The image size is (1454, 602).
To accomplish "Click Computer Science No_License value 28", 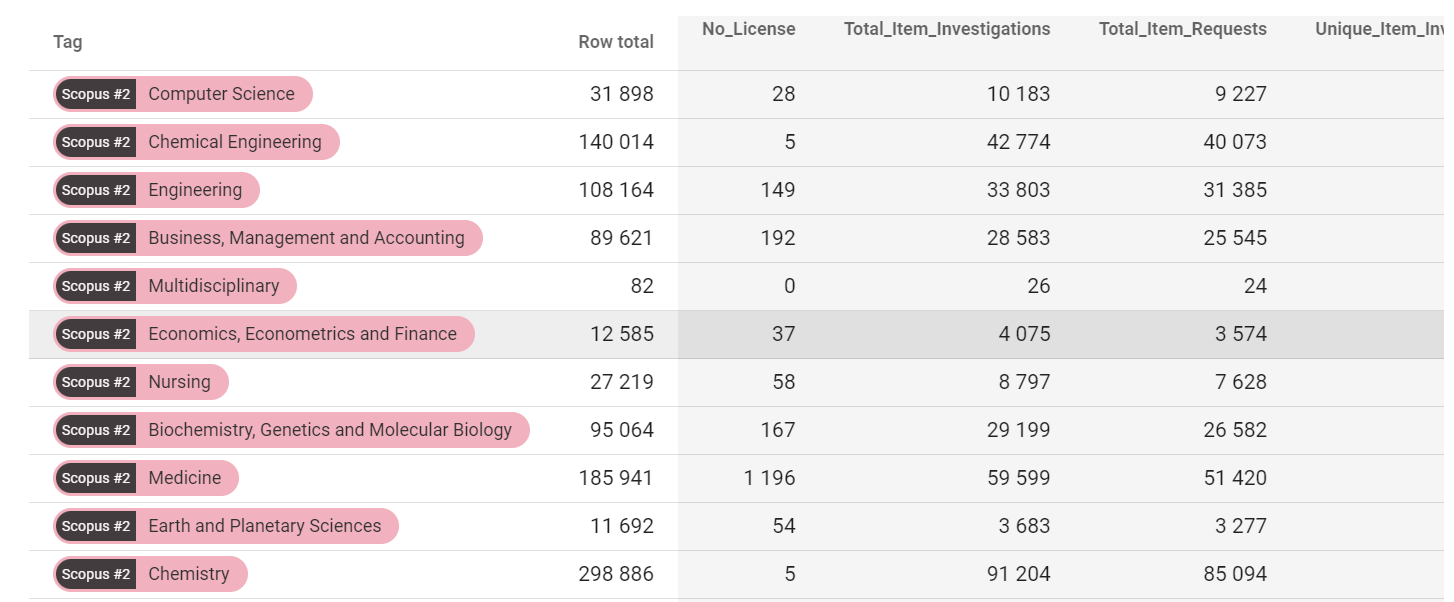I will (x=784, y=94).
